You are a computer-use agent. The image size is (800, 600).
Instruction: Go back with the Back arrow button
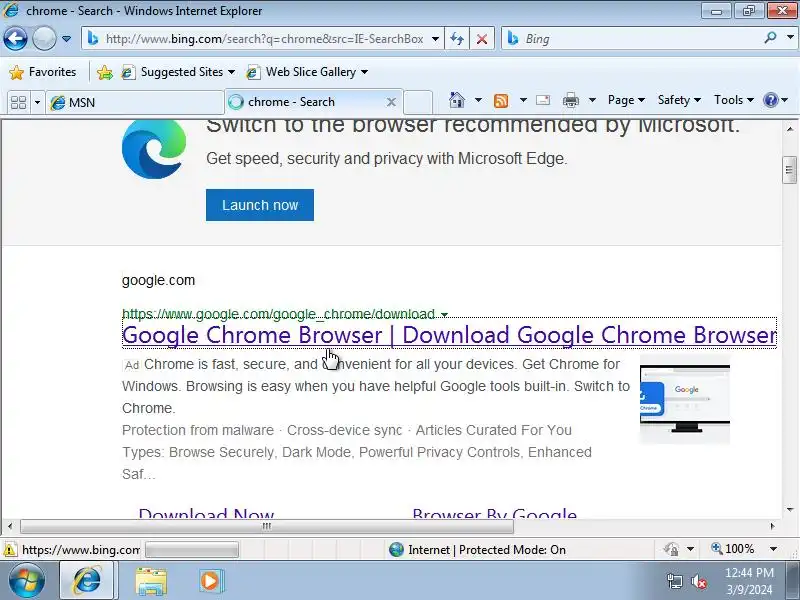[15, 38]
